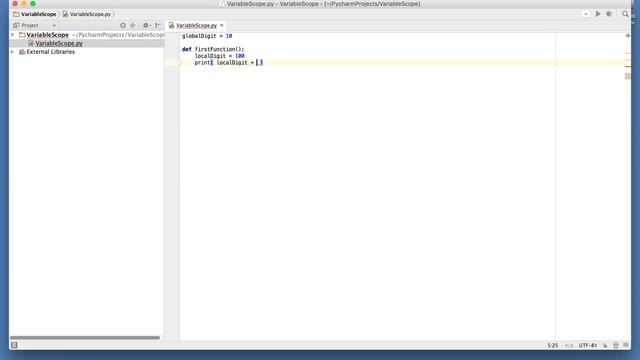Viewport: 640px width, 360px height.
Task: Open Project panel settings gear
Action: point(146,25)
